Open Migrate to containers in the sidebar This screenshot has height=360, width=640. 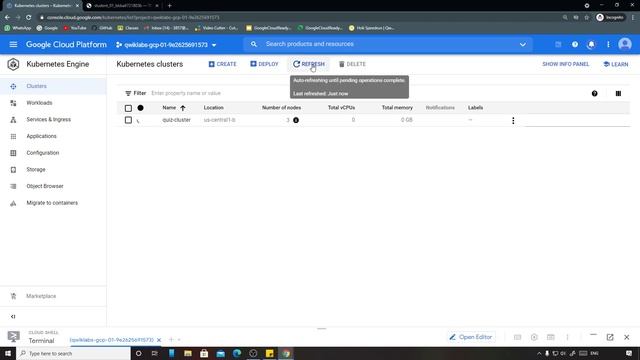pos(53,203)
